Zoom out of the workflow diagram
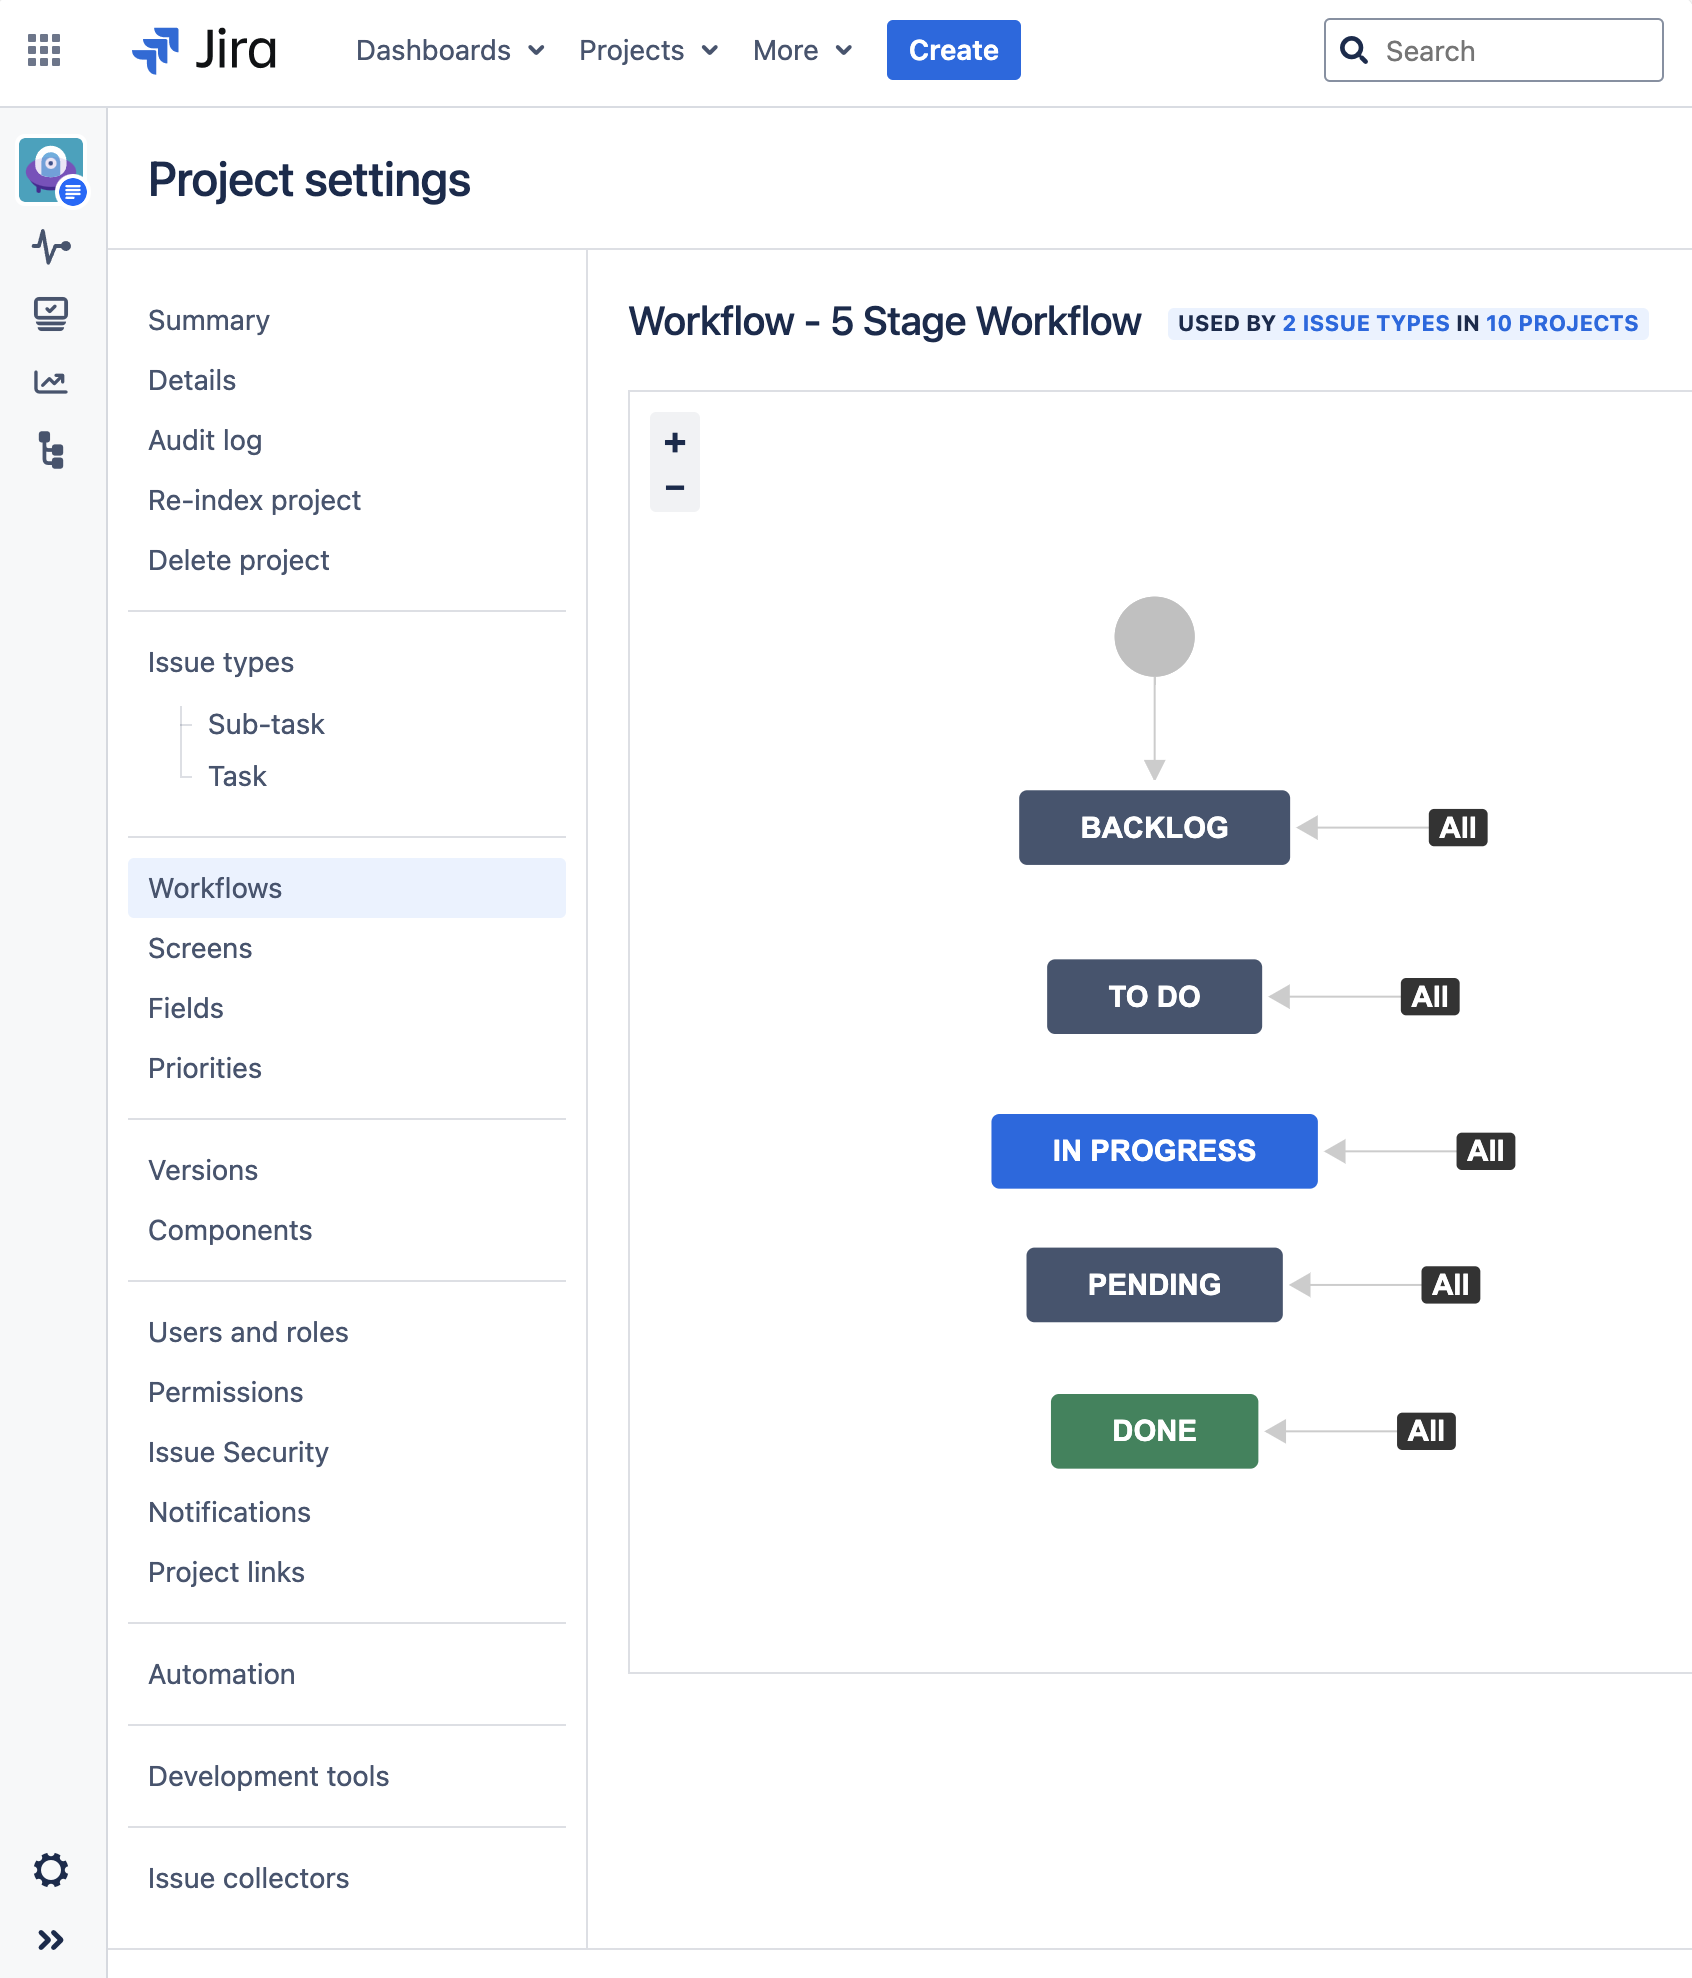The height and width of the screenshot is (1978, 1692). tap(675, 488)
